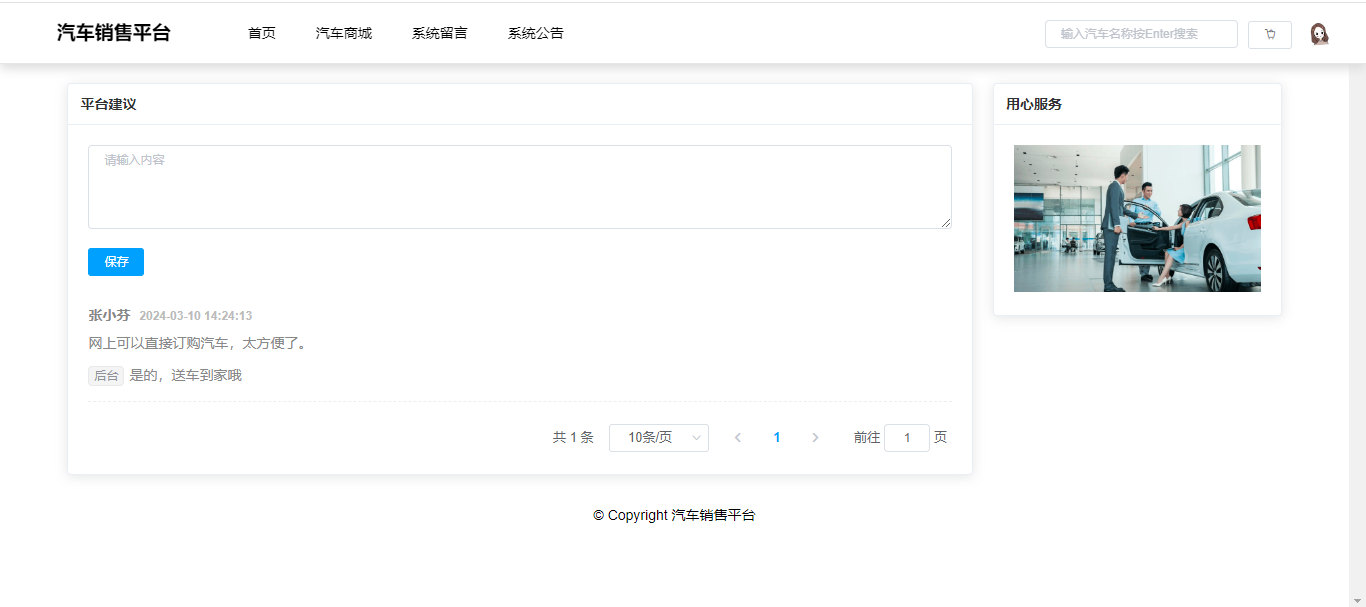This screenshot has height=607, width=1366.
Task: Focus the car name search field
Action: pyautogui.click(x=1141, y=34)
